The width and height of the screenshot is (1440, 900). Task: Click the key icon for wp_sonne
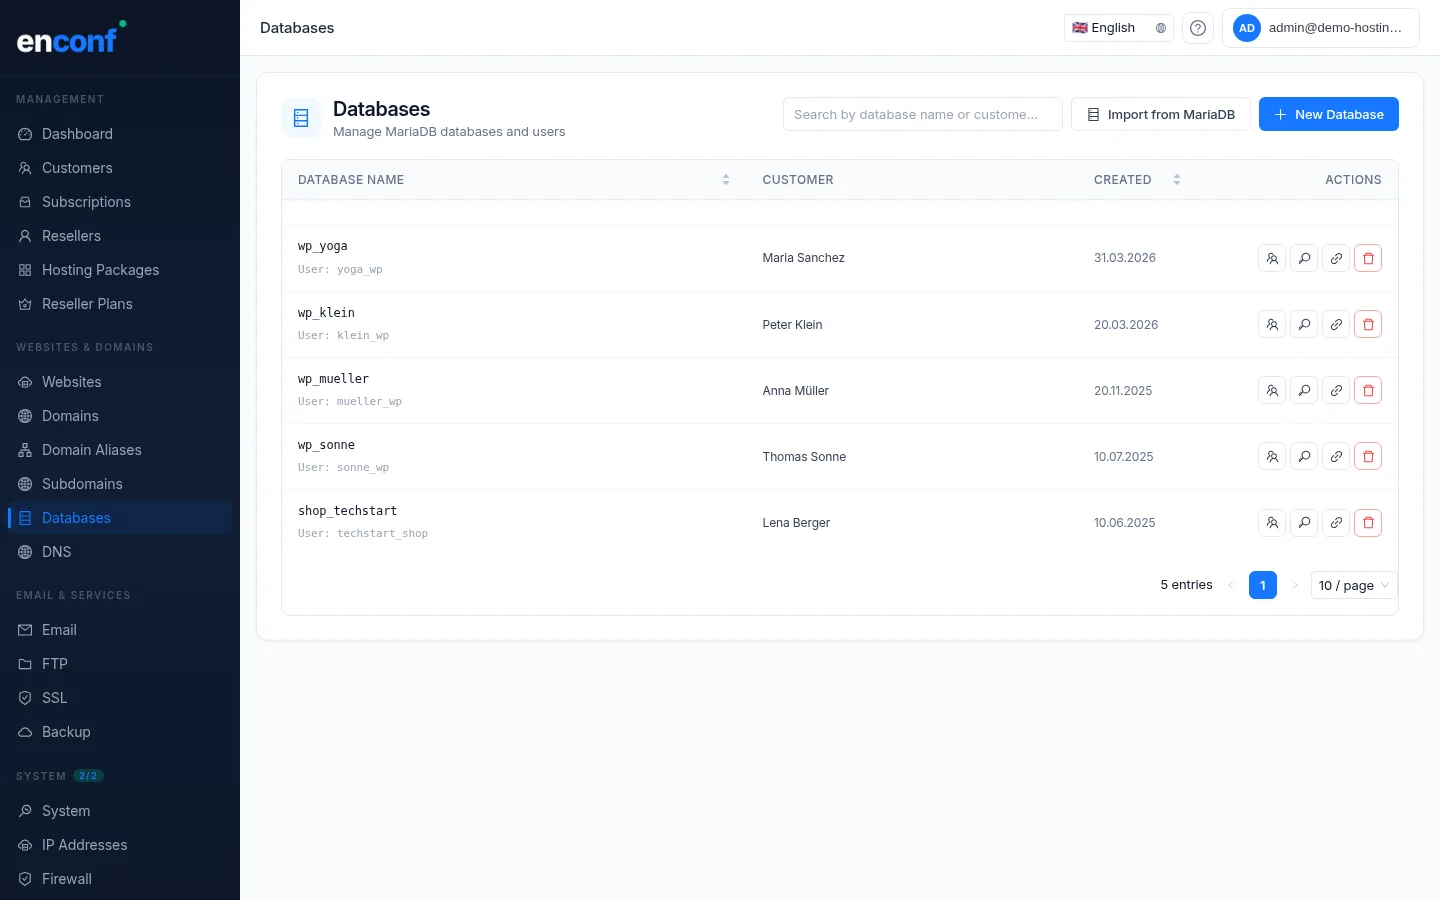pyautogui.click(x=1304, y=456)
